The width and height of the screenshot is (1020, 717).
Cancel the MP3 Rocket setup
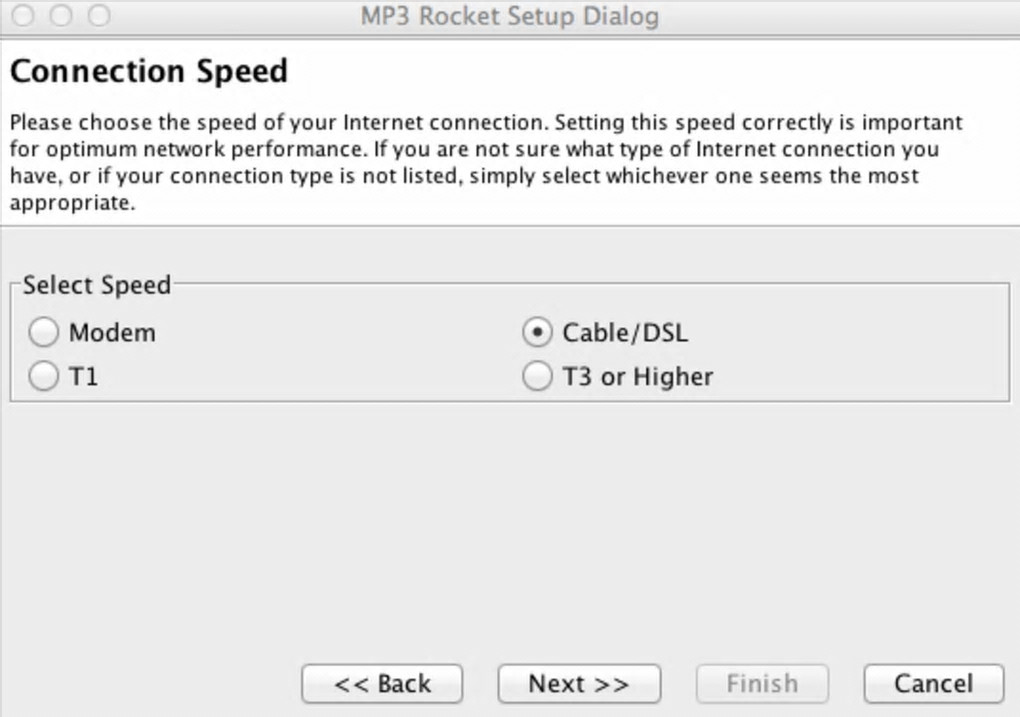tap(933, 684)
